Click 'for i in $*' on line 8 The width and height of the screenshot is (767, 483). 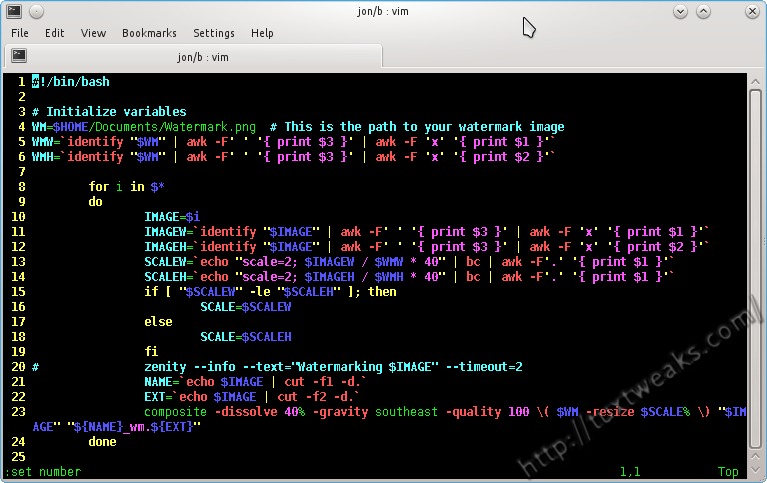[127, 186]
